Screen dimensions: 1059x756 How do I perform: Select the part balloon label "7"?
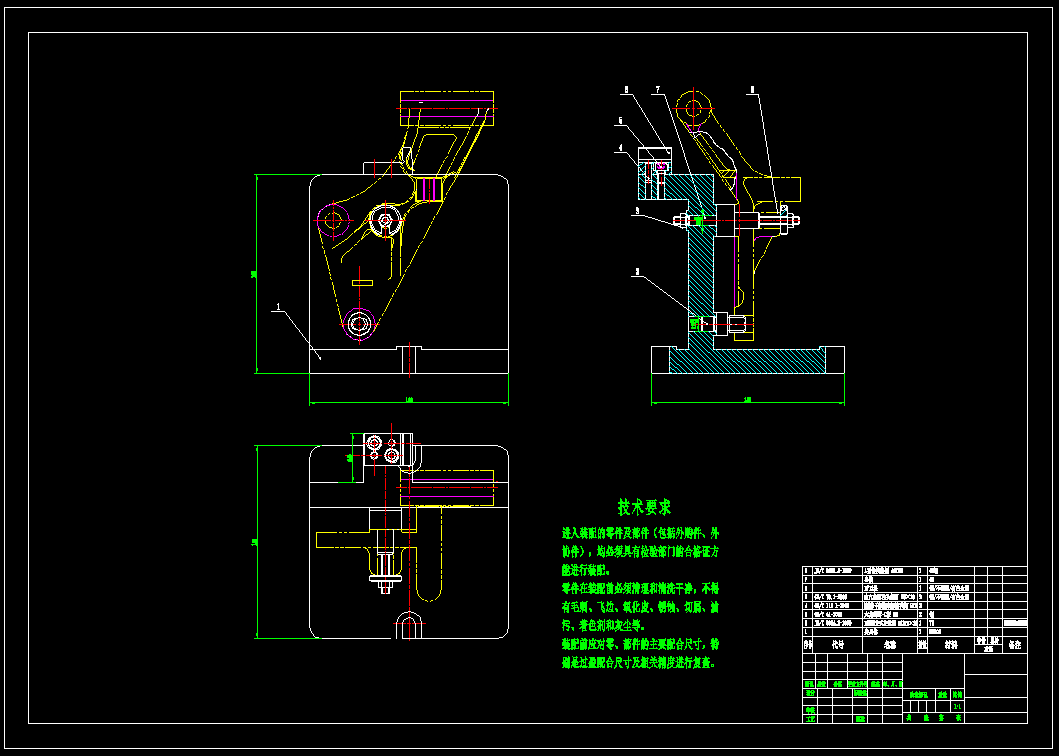(656, 90)
